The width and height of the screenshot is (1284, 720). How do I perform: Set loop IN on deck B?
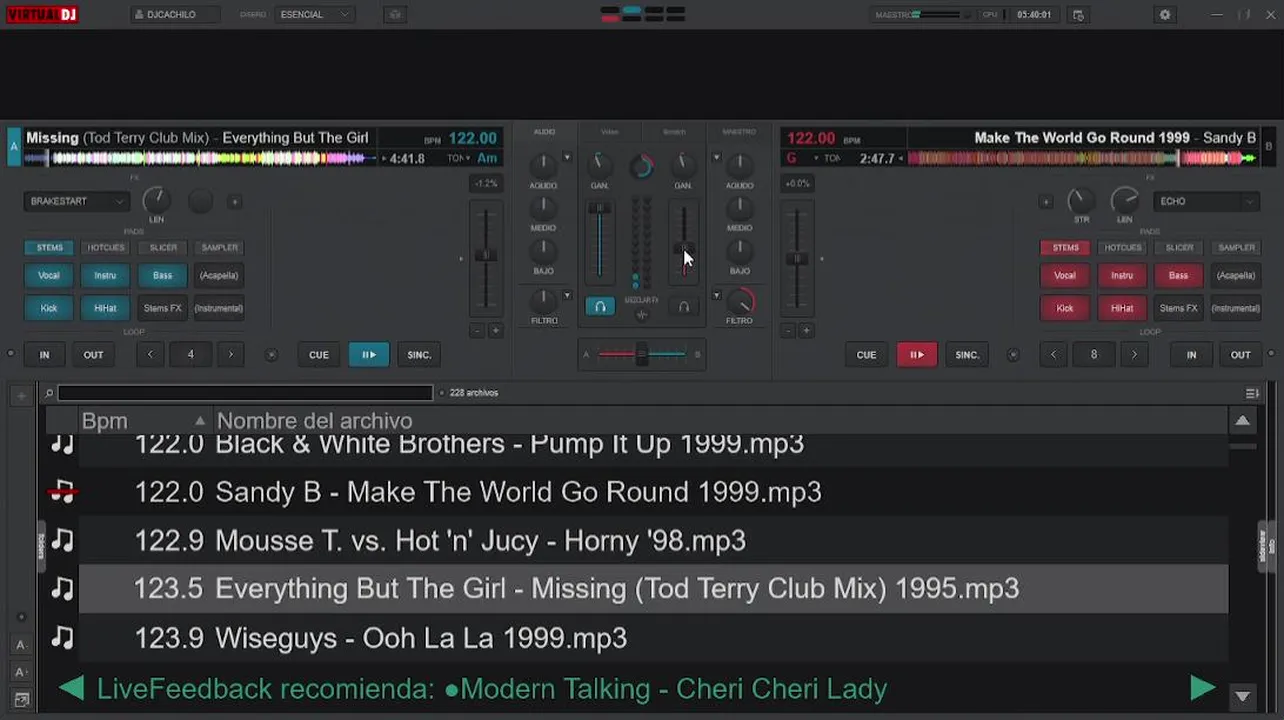point(1191,354)
